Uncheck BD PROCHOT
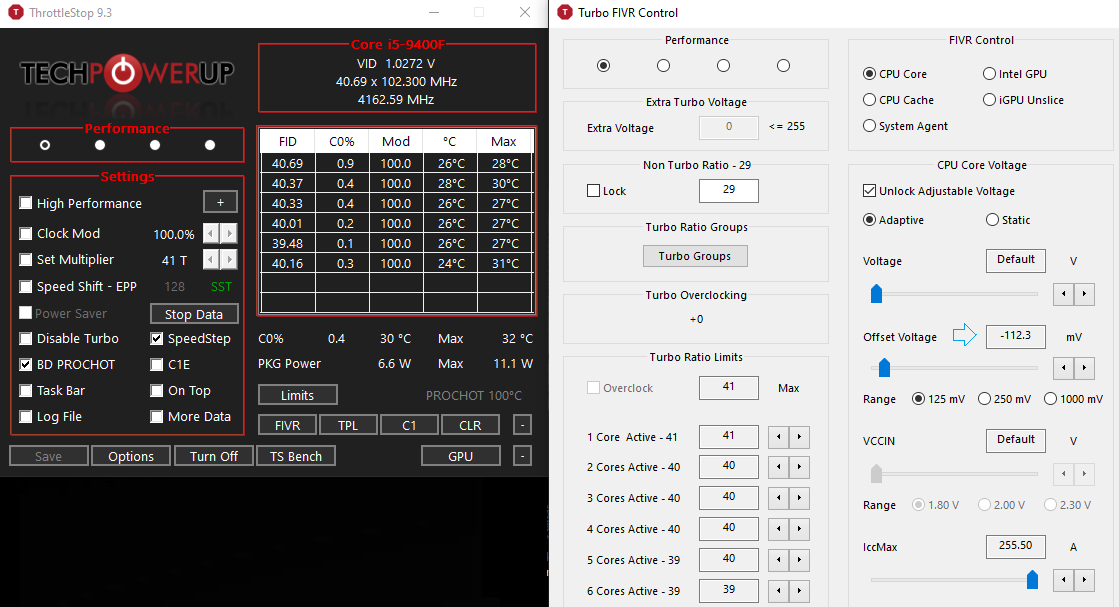The image size is (1119, 607). click(x=26, y=364)
